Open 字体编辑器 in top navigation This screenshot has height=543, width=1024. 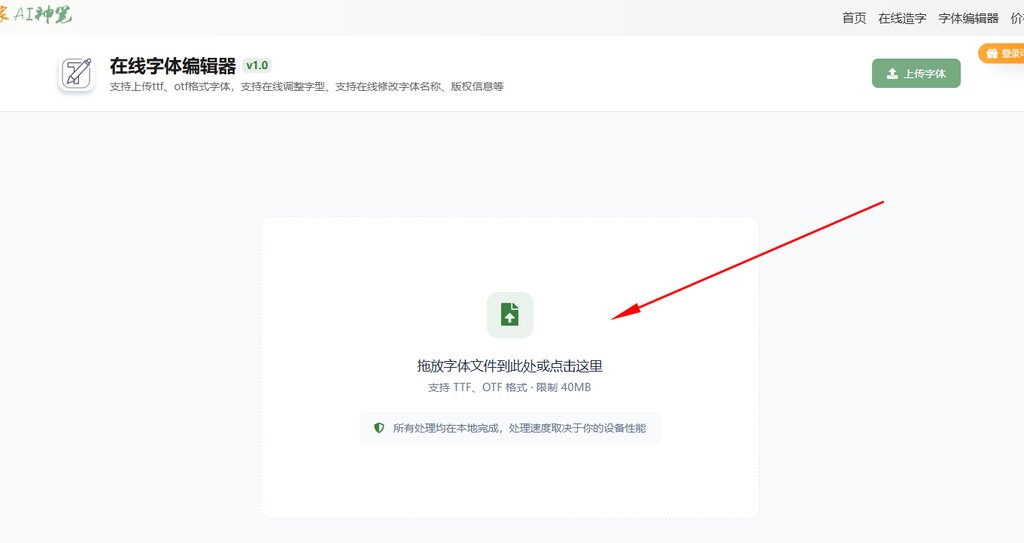(968, 18)
